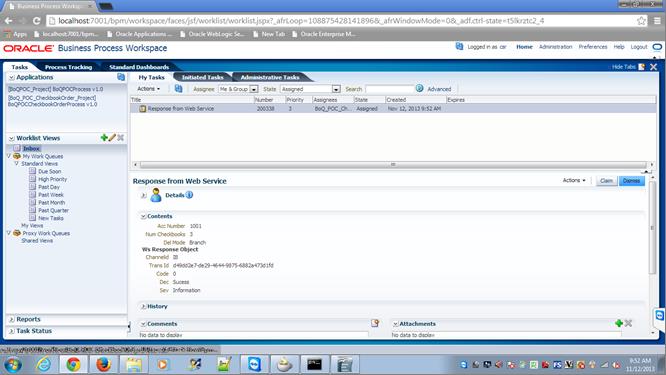Select BoQPOCProcess v1.0 application

(x=56, y=89)
